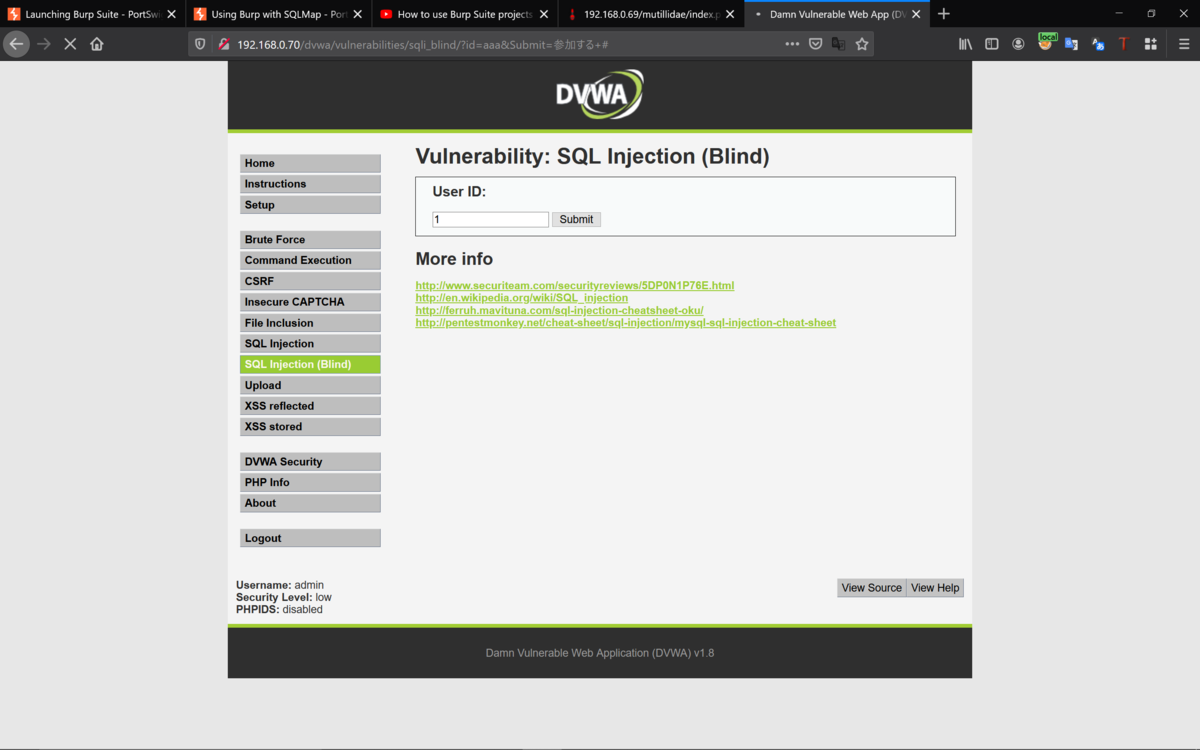
Task: Close the mutillidae tab
Action: coord(730,14)
